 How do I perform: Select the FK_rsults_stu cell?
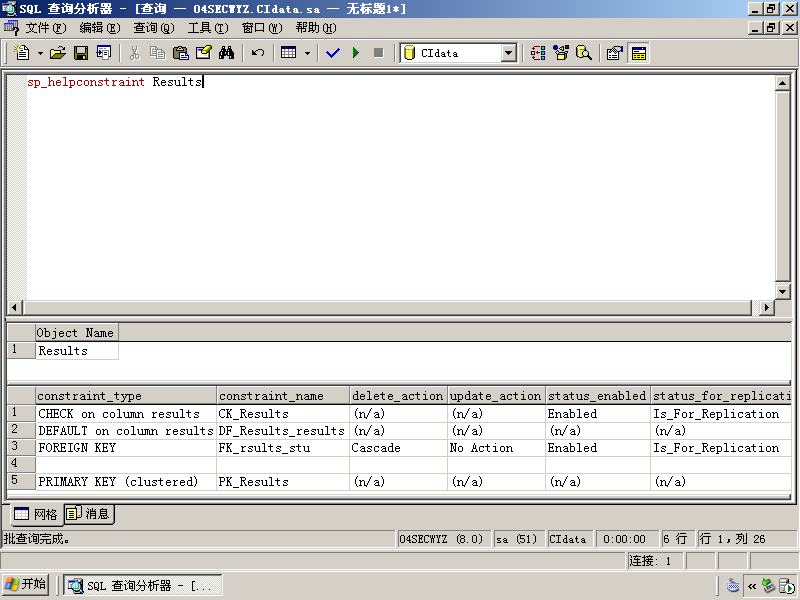(283, 447)
